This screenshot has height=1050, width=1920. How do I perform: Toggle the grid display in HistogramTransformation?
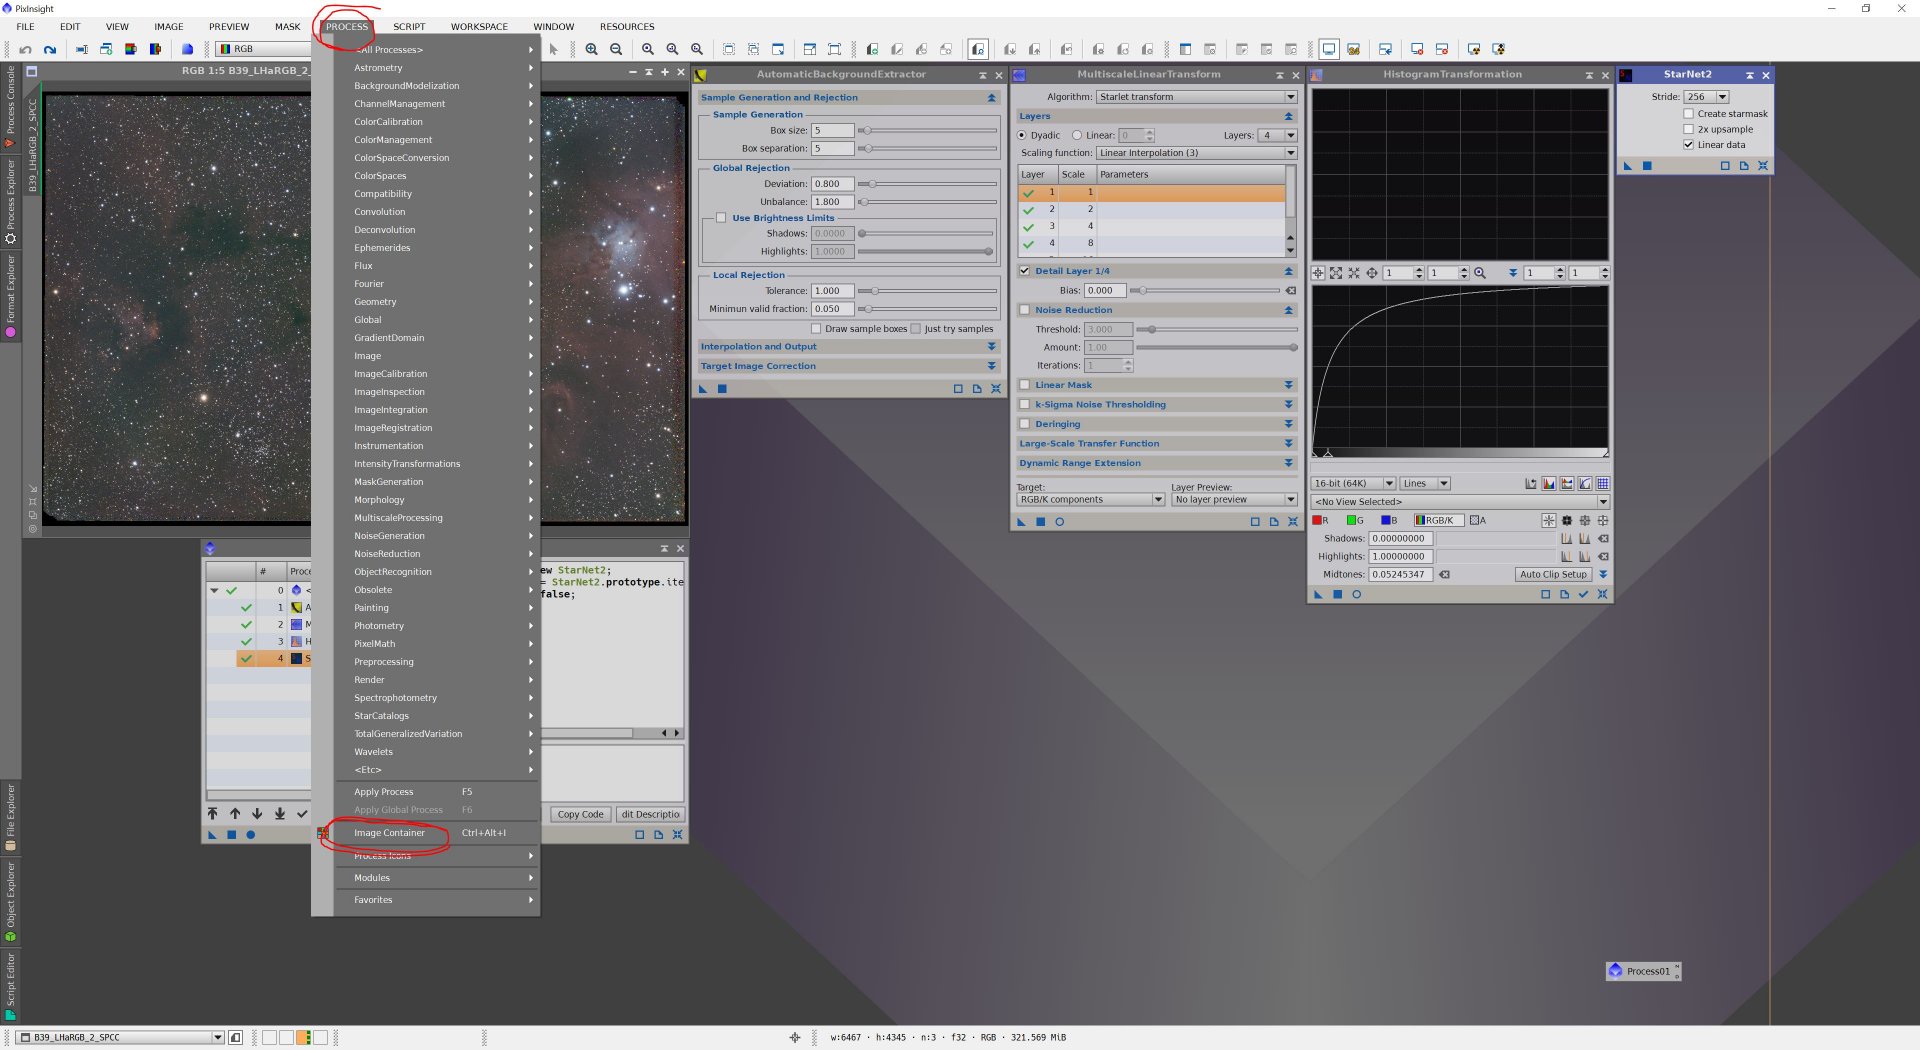click(x=1603, y=484)
